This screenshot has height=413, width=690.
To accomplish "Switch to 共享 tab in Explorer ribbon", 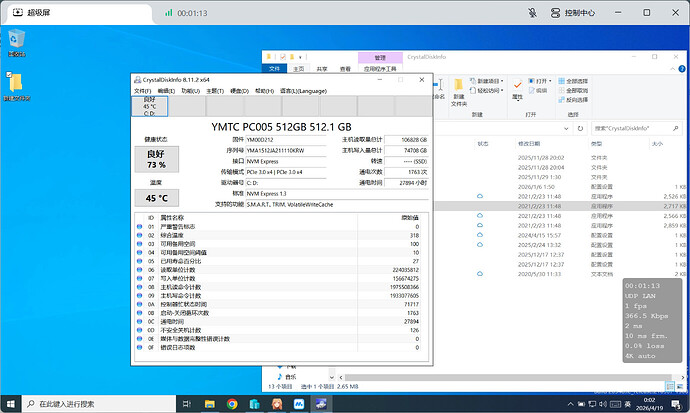I will 322,69.
